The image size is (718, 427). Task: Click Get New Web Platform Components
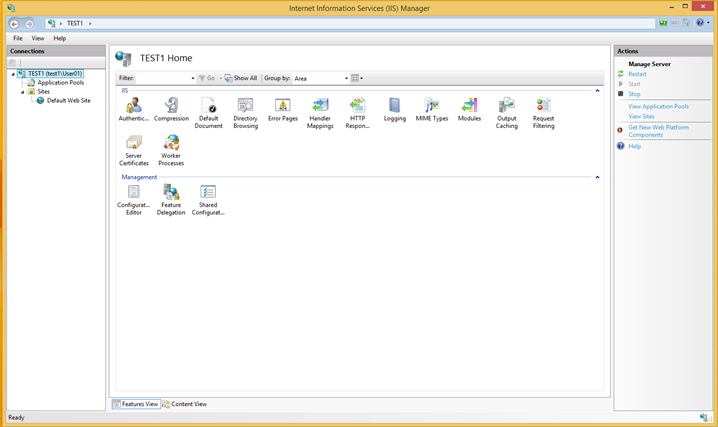click(658, 131)
